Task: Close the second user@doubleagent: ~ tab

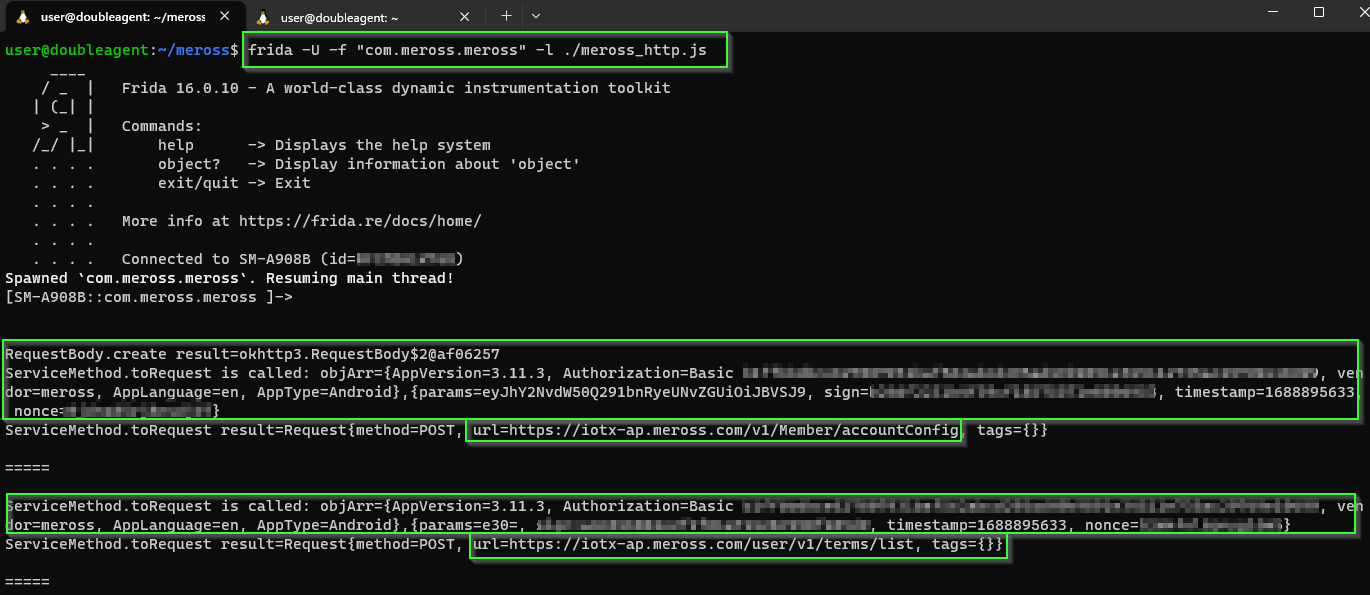Action: [464, 17]
